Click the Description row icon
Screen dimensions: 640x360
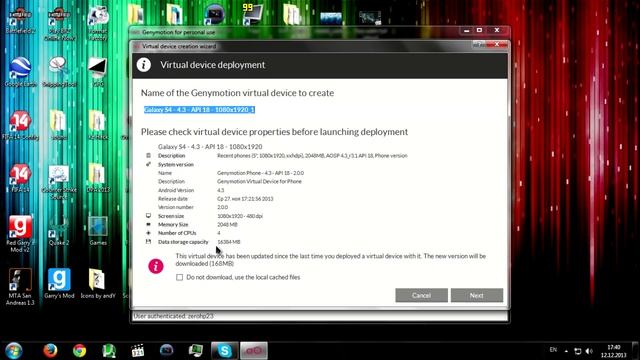pos(148,156)
